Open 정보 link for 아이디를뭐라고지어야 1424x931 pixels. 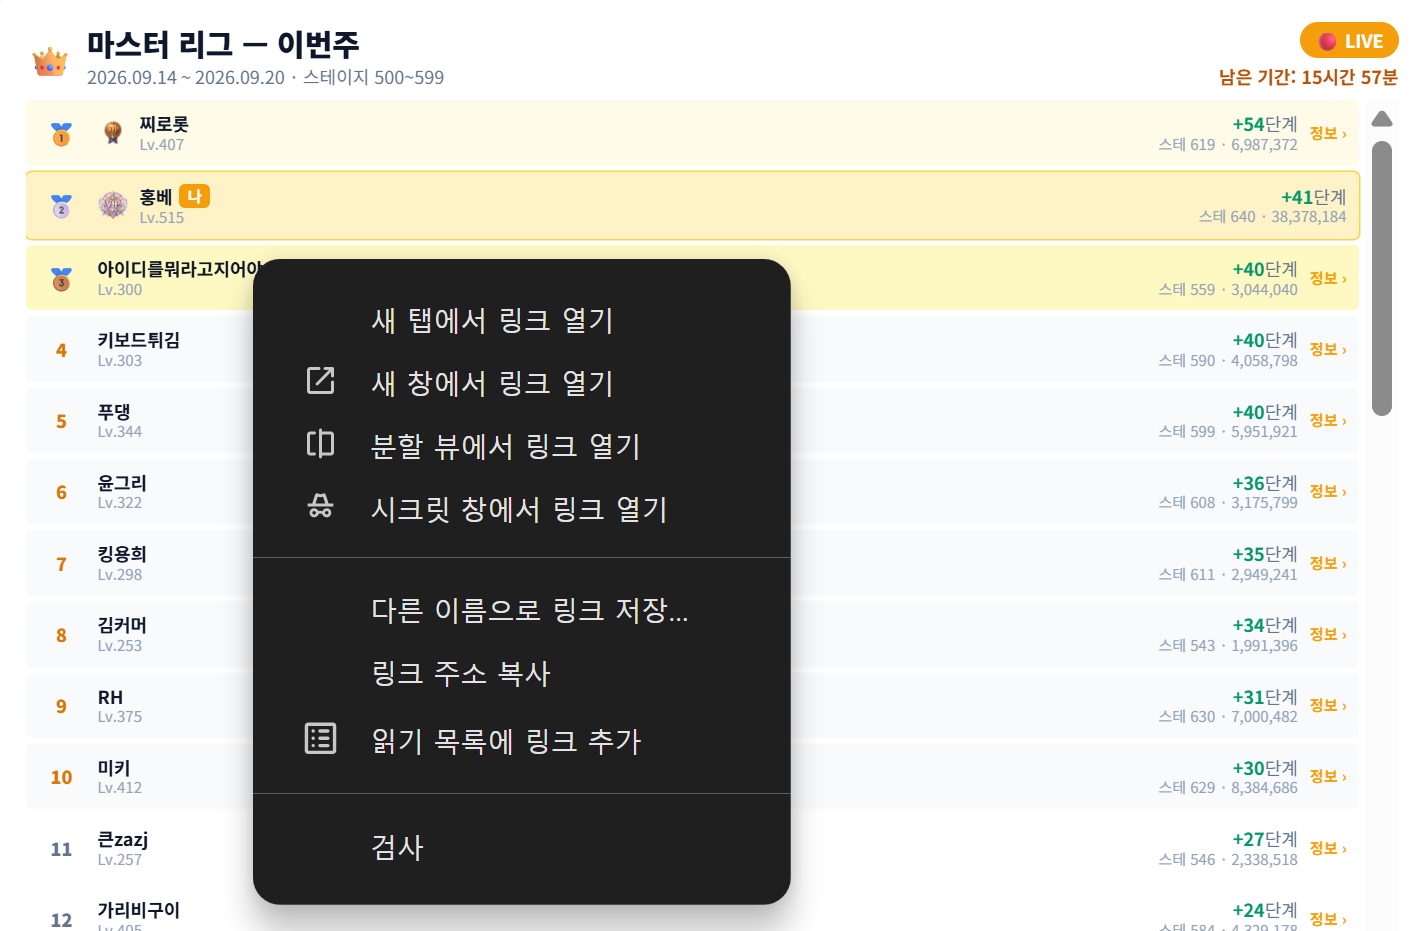coord(1328,278)
